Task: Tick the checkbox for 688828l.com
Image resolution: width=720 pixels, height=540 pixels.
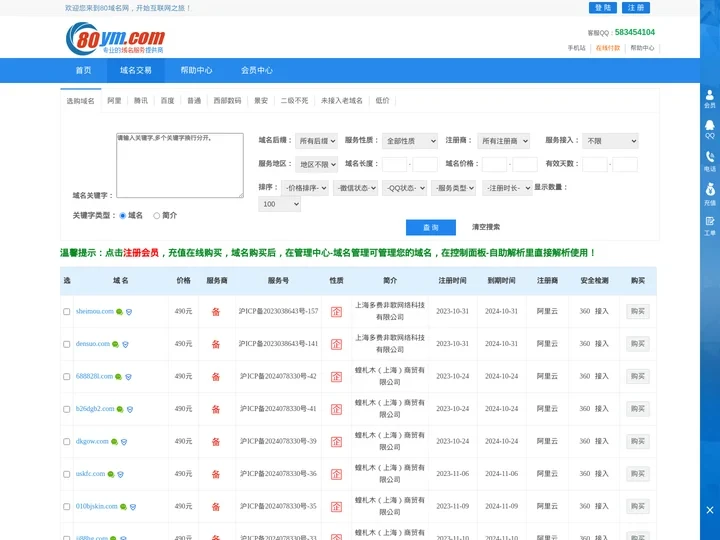Action: [x=67, y=377]
